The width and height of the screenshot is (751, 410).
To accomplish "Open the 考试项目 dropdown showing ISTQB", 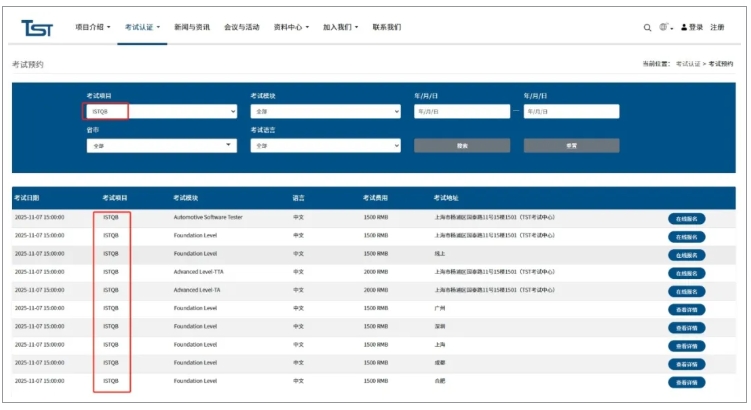I will (161, 112).
